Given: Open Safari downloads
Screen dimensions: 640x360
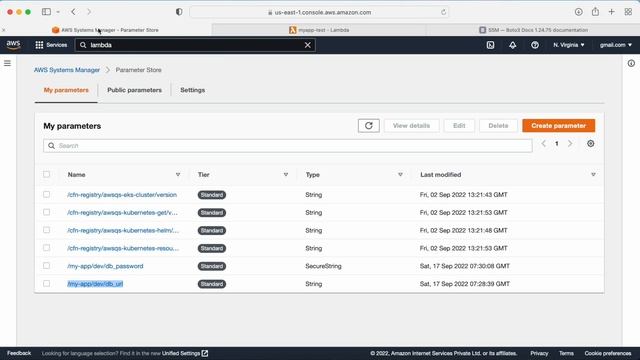Looking at the screenshot, I should 579,12.
